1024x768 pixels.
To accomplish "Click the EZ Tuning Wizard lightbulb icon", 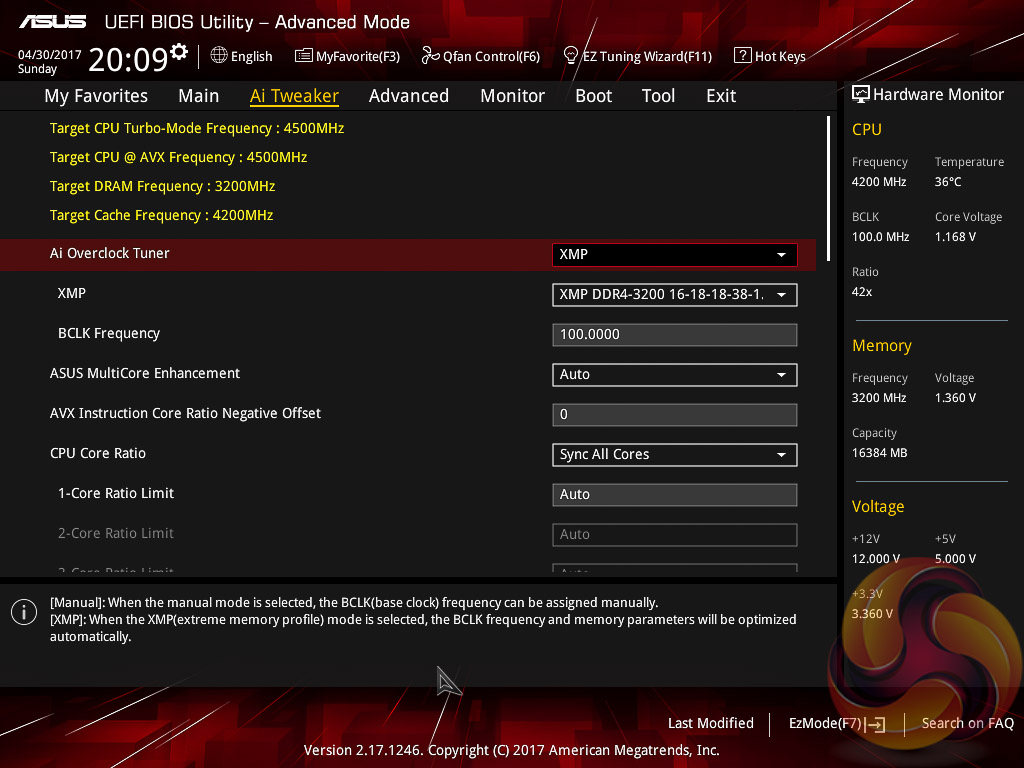I will pos(570,56).
